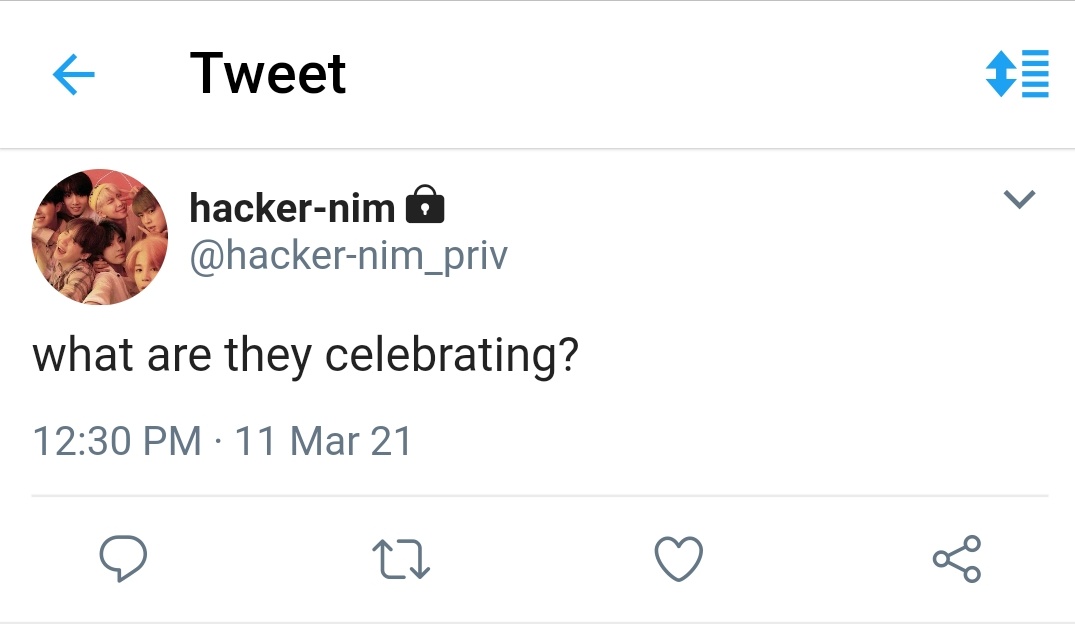Screen dimensions: 1075x624
Task: Open the reply speech bubble icon
Action: (x=123, y=558)
